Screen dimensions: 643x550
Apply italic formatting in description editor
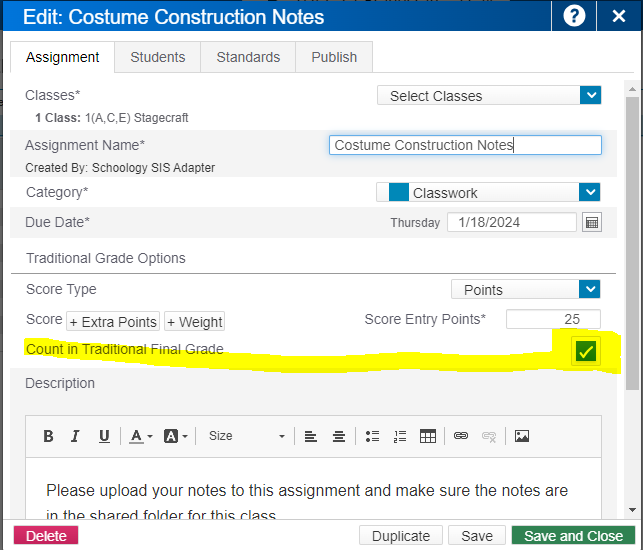pos(75,436)
